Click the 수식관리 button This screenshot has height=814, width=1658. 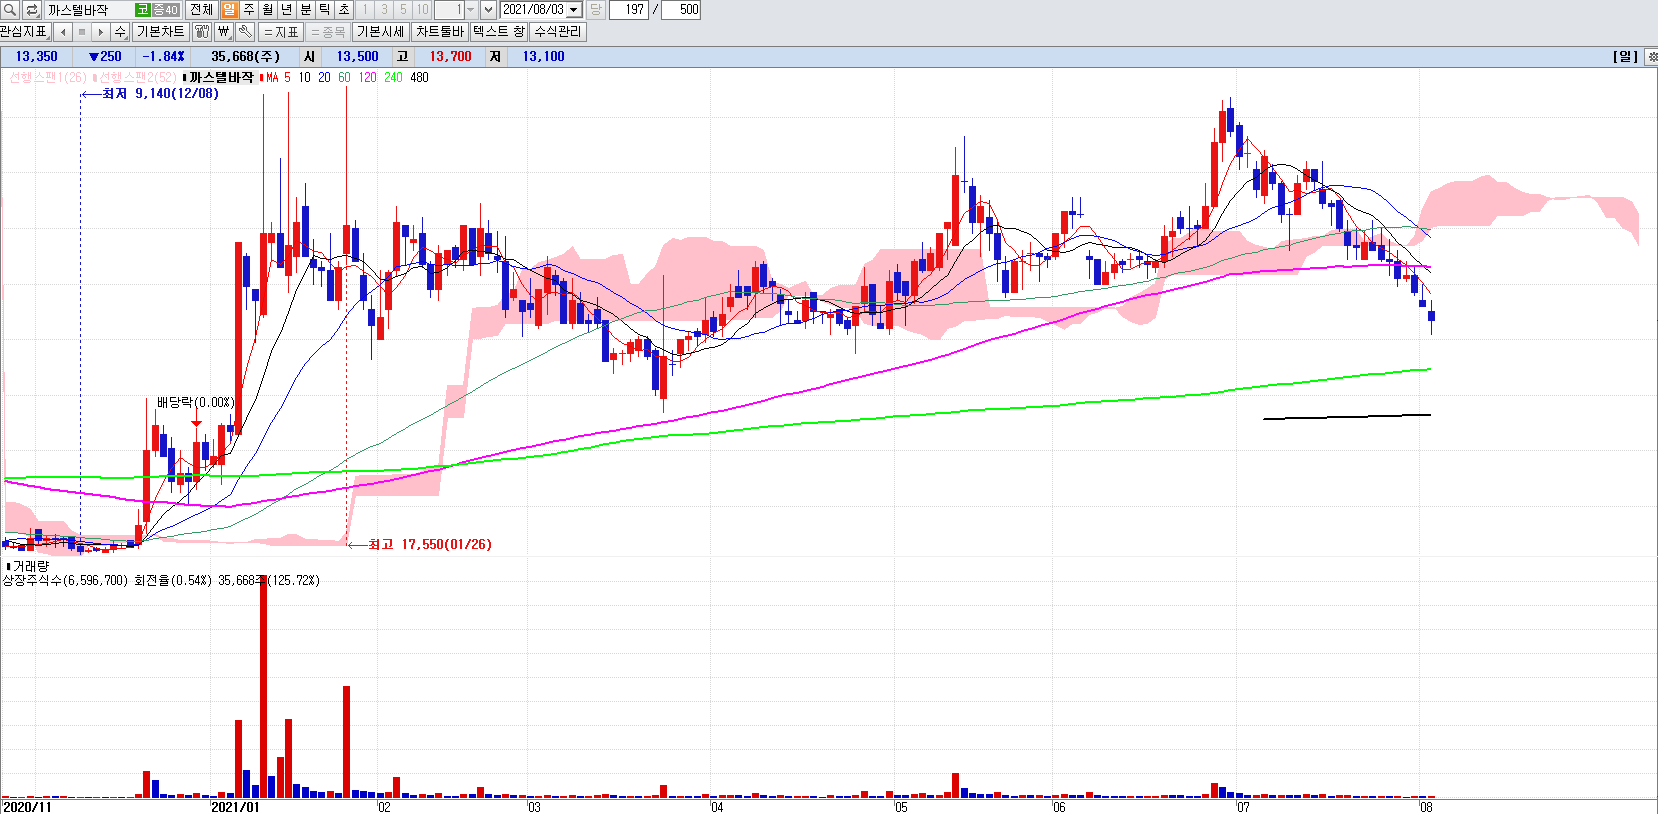click(558, 32)
